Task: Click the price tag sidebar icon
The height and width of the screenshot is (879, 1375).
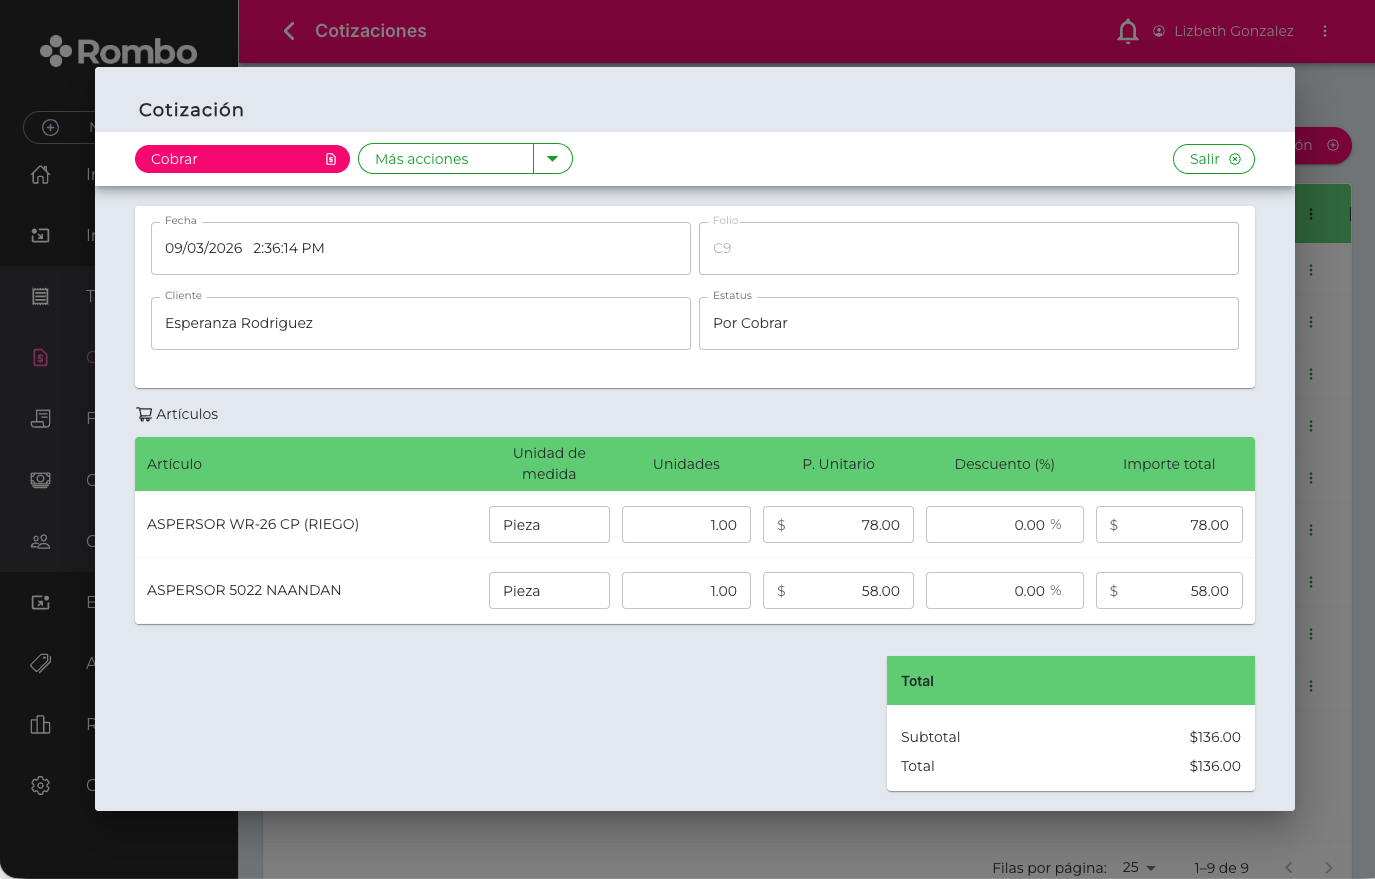Action: point(40,663)
